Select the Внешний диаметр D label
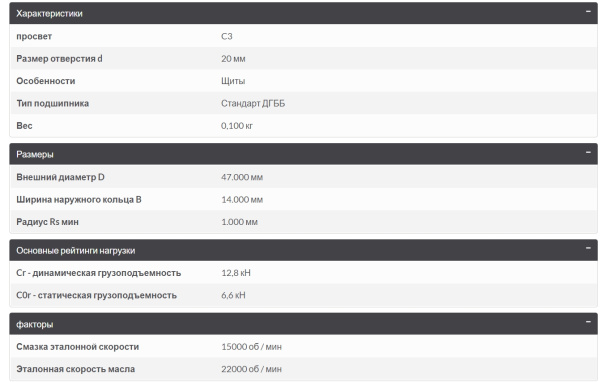The image size is (600, 382). click(60, 177)
